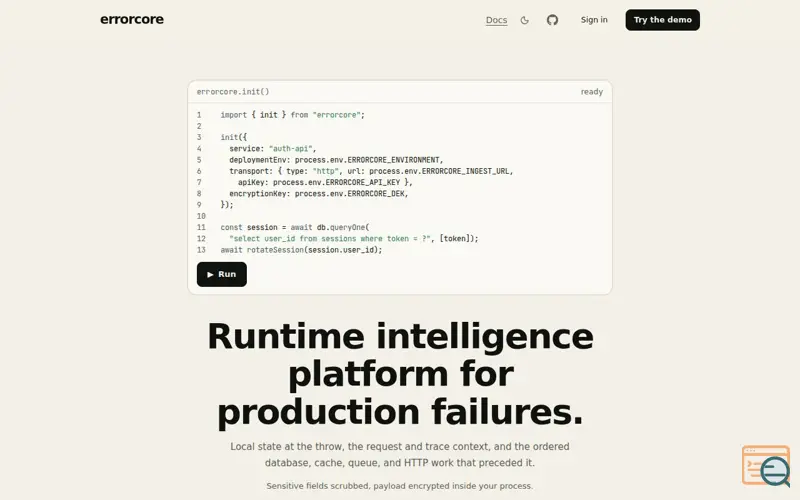This screenshot has height=500, width=800.
Task: Open the browser-search widget in the page corner
Action: pos(766,465)
